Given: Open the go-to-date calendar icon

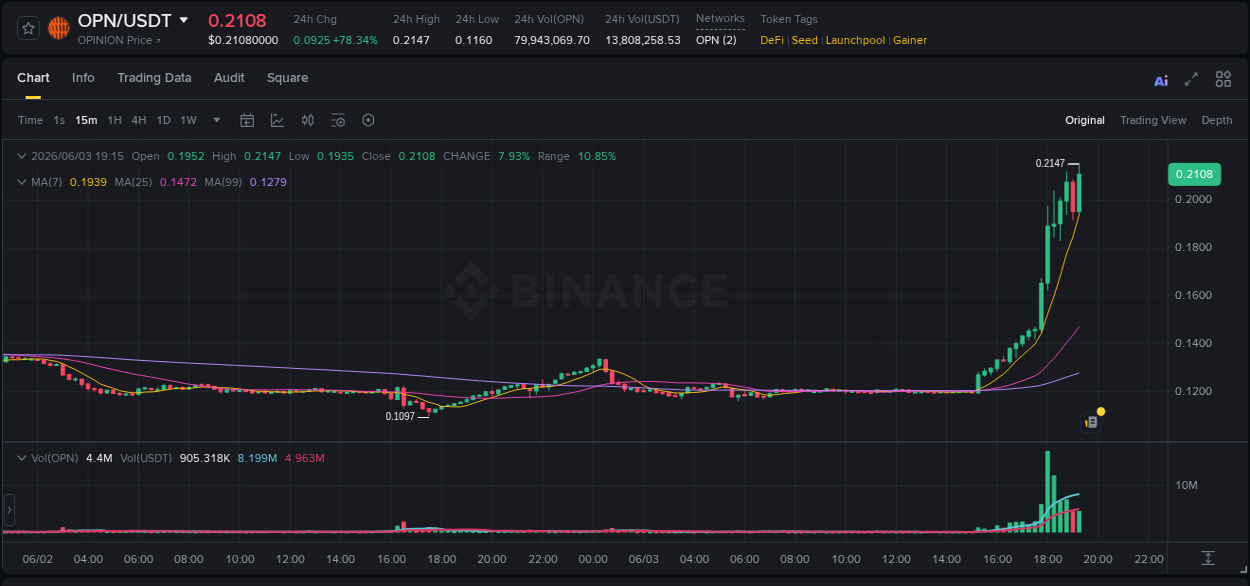Looking at the screenshot, I should (247, 120).
